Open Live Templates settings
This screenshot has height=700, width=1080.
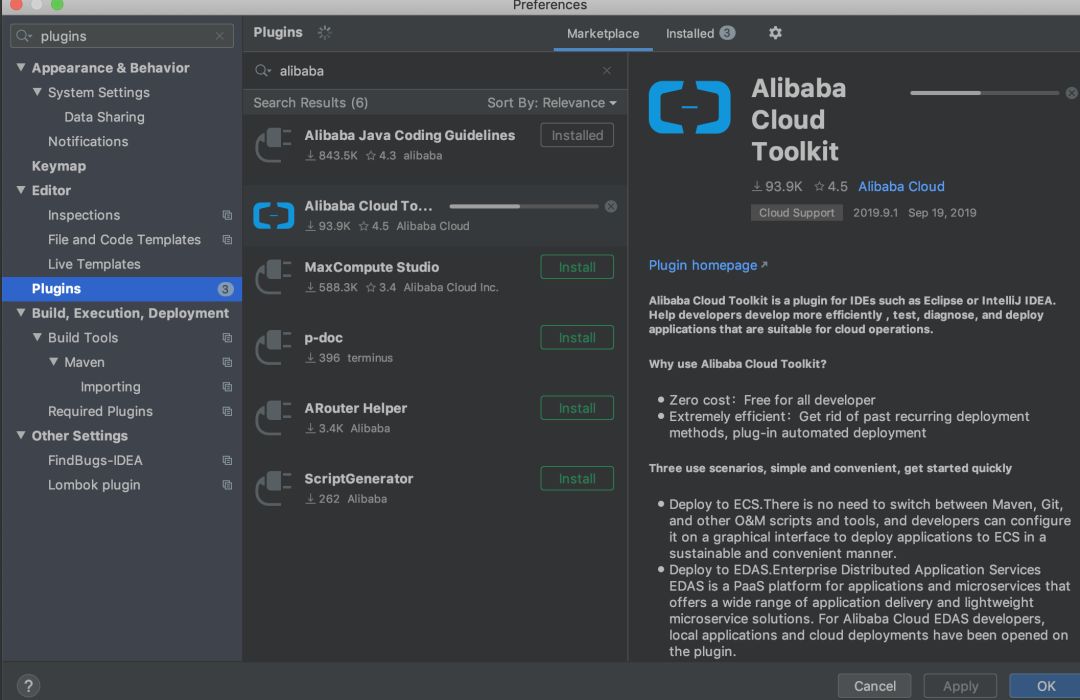click(x=94, y=264)
